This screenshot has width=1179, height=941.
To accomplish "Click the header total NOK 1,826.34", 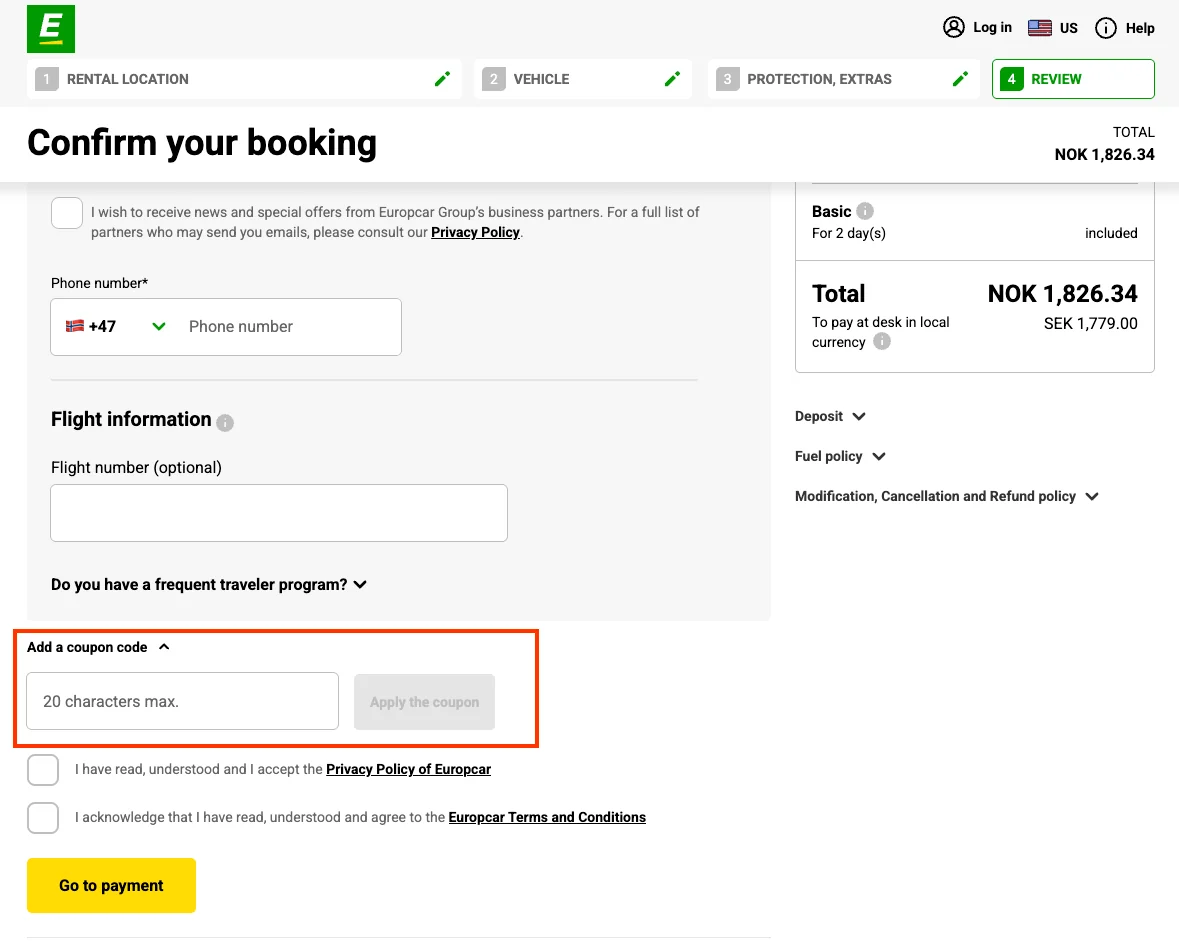I will [x=1105, y=154].
